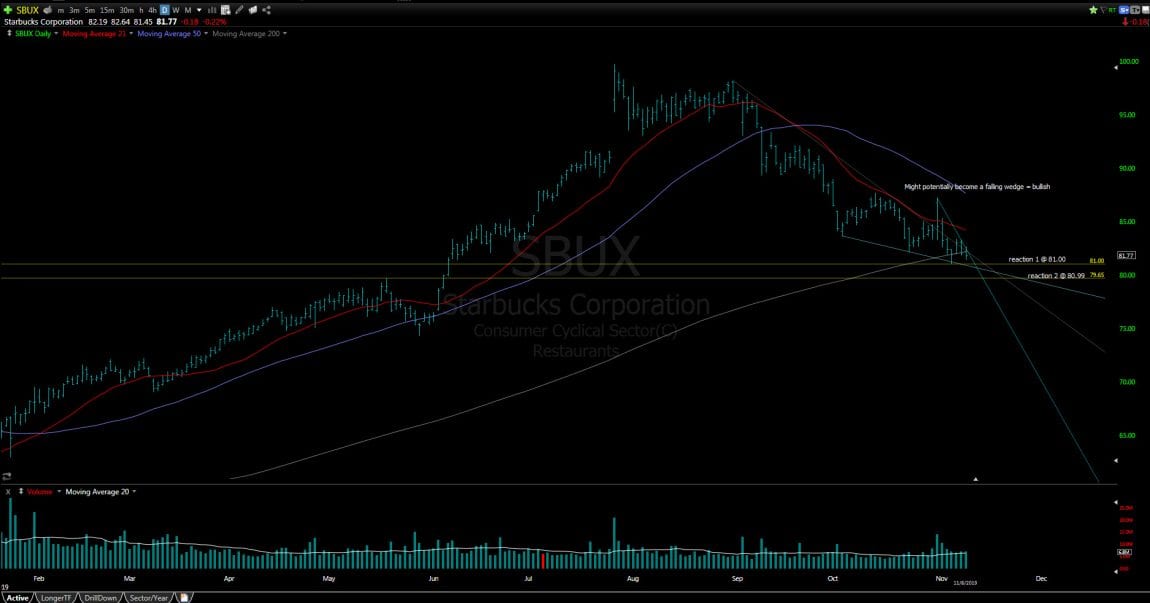This screenshot has height=603, width=1150.
Task: Click the red Volume plot label
Action: (40, 491)
